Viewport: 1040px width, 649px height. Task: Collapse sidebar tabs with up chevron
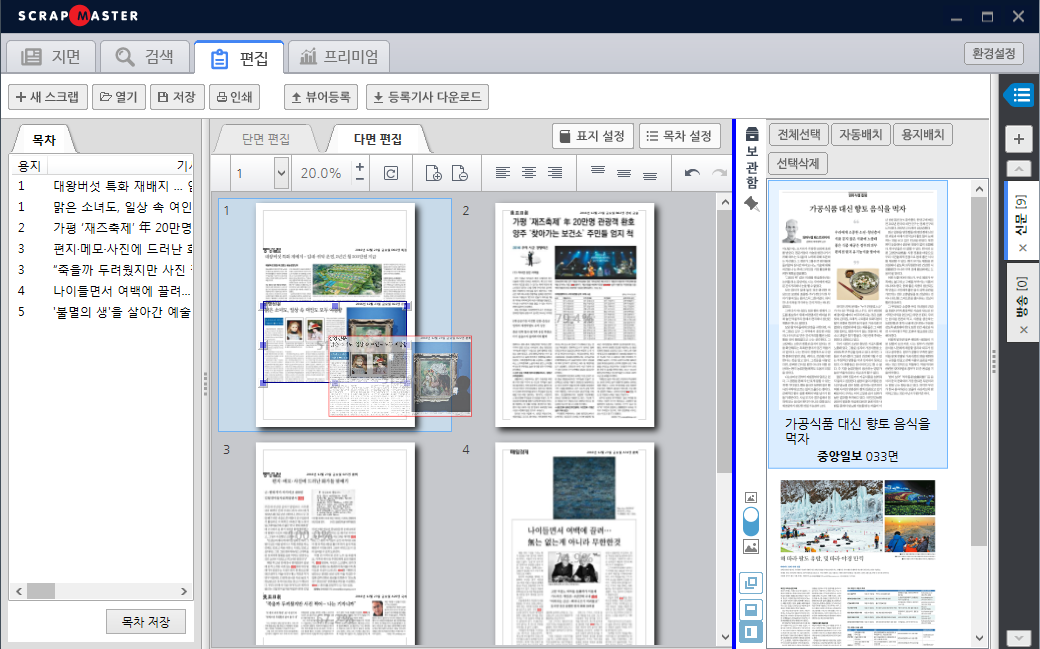pyautogui.click(x=1019, y=169)
